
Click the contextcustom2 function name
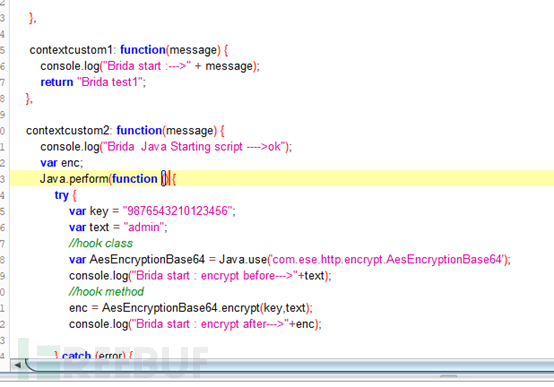coord(67,130)
